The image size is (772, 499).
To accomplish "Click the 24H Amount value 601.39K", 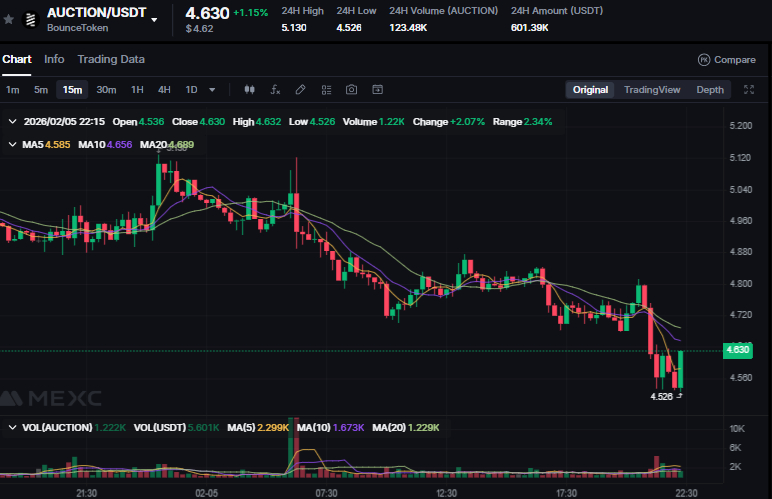I will (x=530, y=28).
